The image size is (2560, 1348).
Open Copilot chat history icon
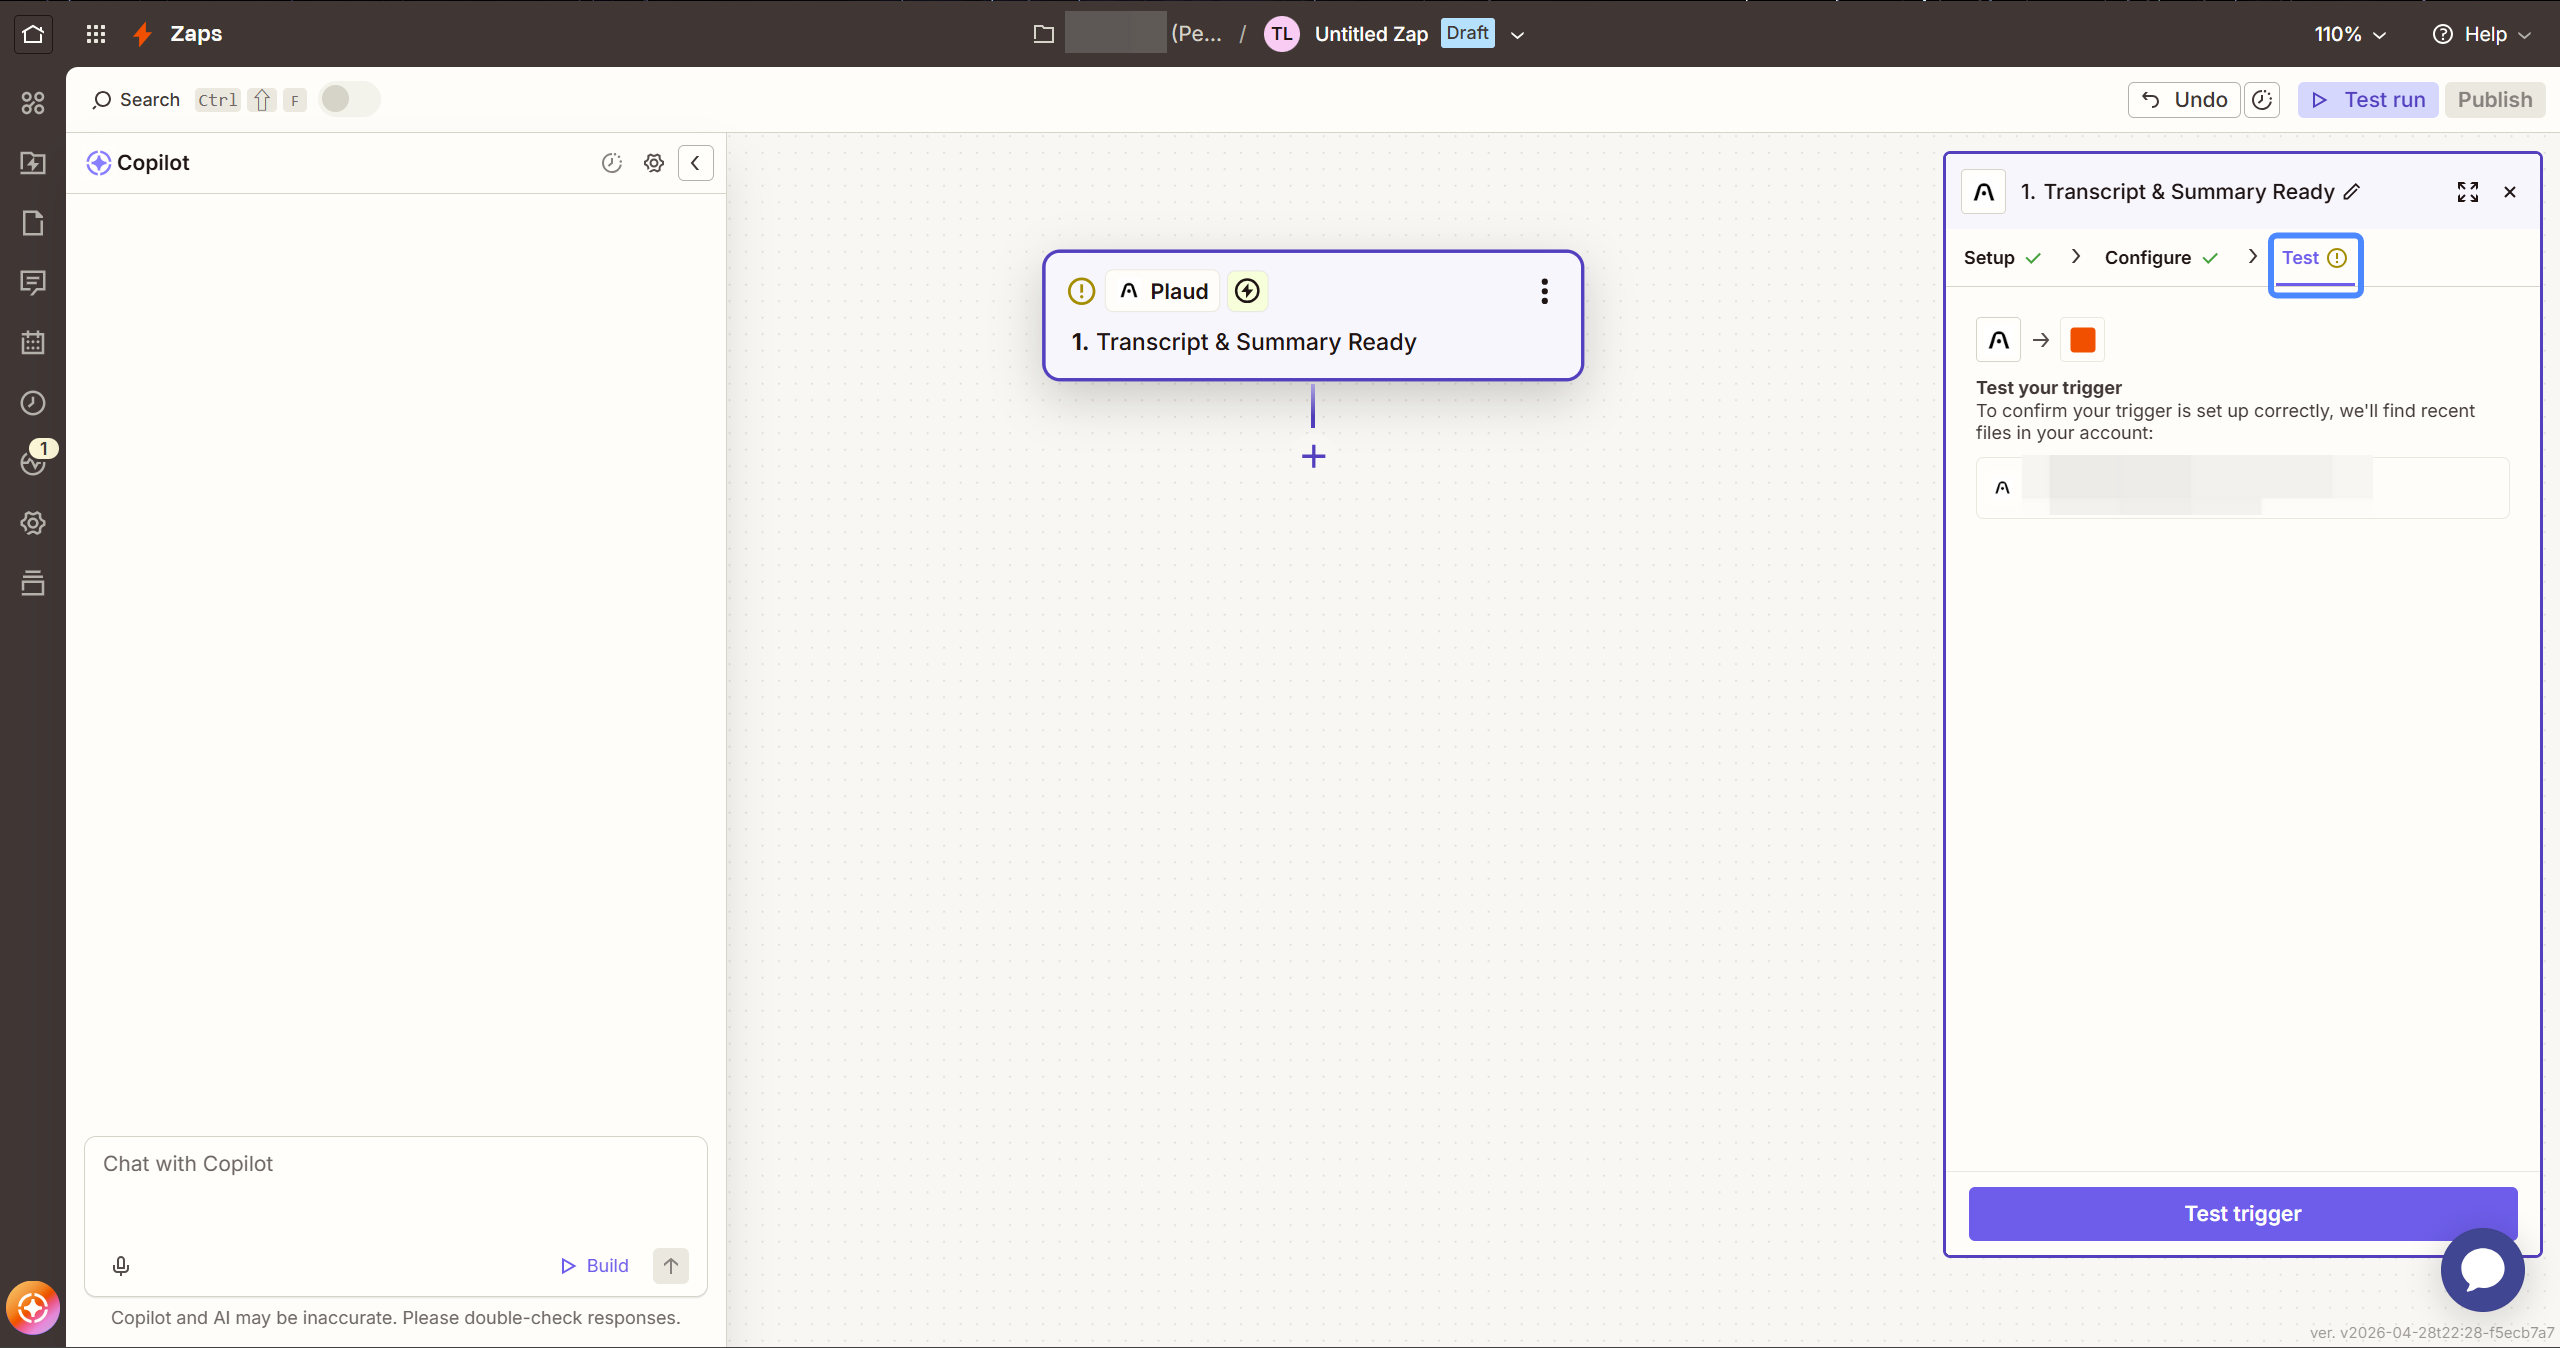click(x=612, y=163)
